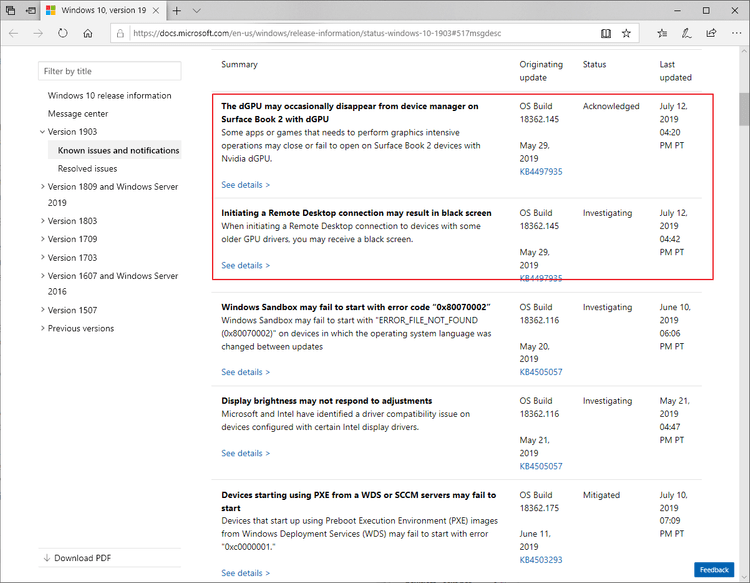Expand the Version 1803 node
The width and height of the screenshot is (750, 583).
pos(42,221)
